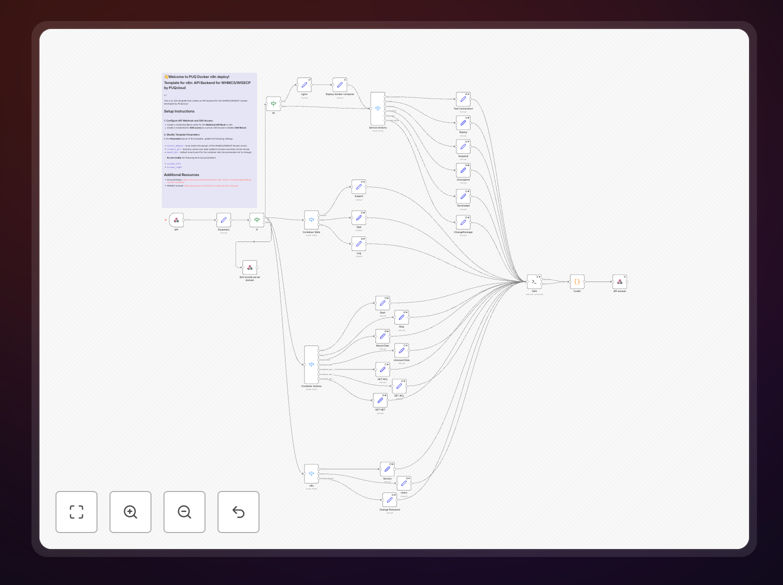Select the API webhook trigger node
Screen dimensions: 783x585
176,220
